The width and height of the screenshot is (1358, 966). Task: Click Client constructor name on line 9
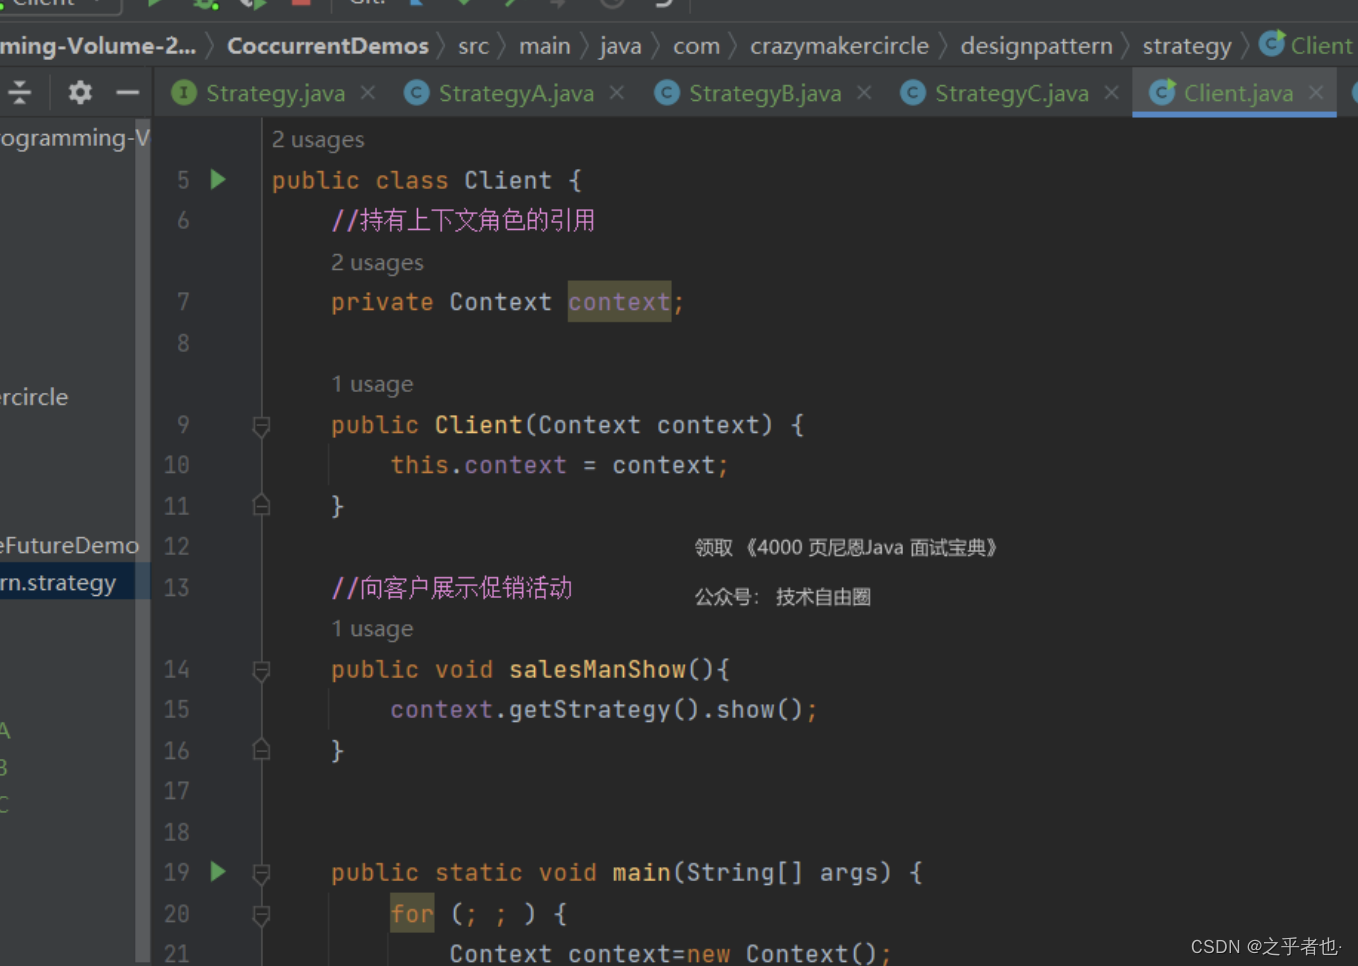point(479,425)
